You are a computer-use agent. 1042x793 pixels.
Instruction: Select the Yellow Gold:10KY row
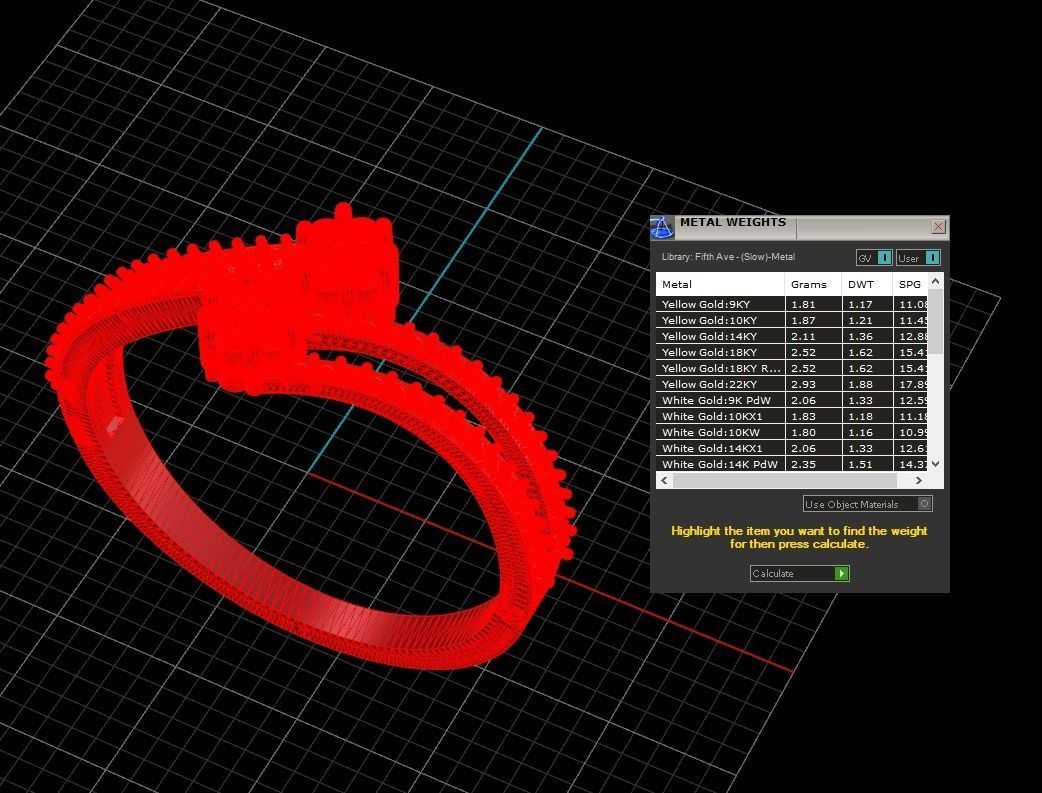(x=792, y=320)
